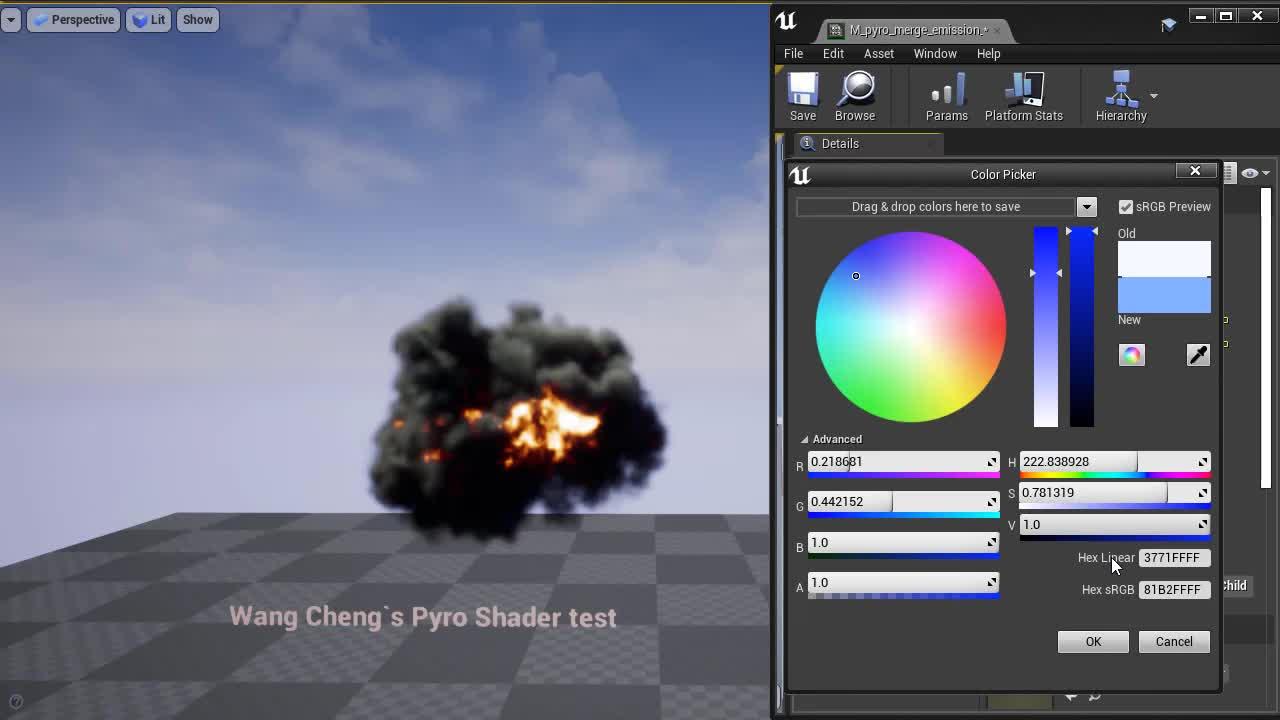Toggle the sRGB Preview checkbox

pyautogui.click(x=1124, y=207)
